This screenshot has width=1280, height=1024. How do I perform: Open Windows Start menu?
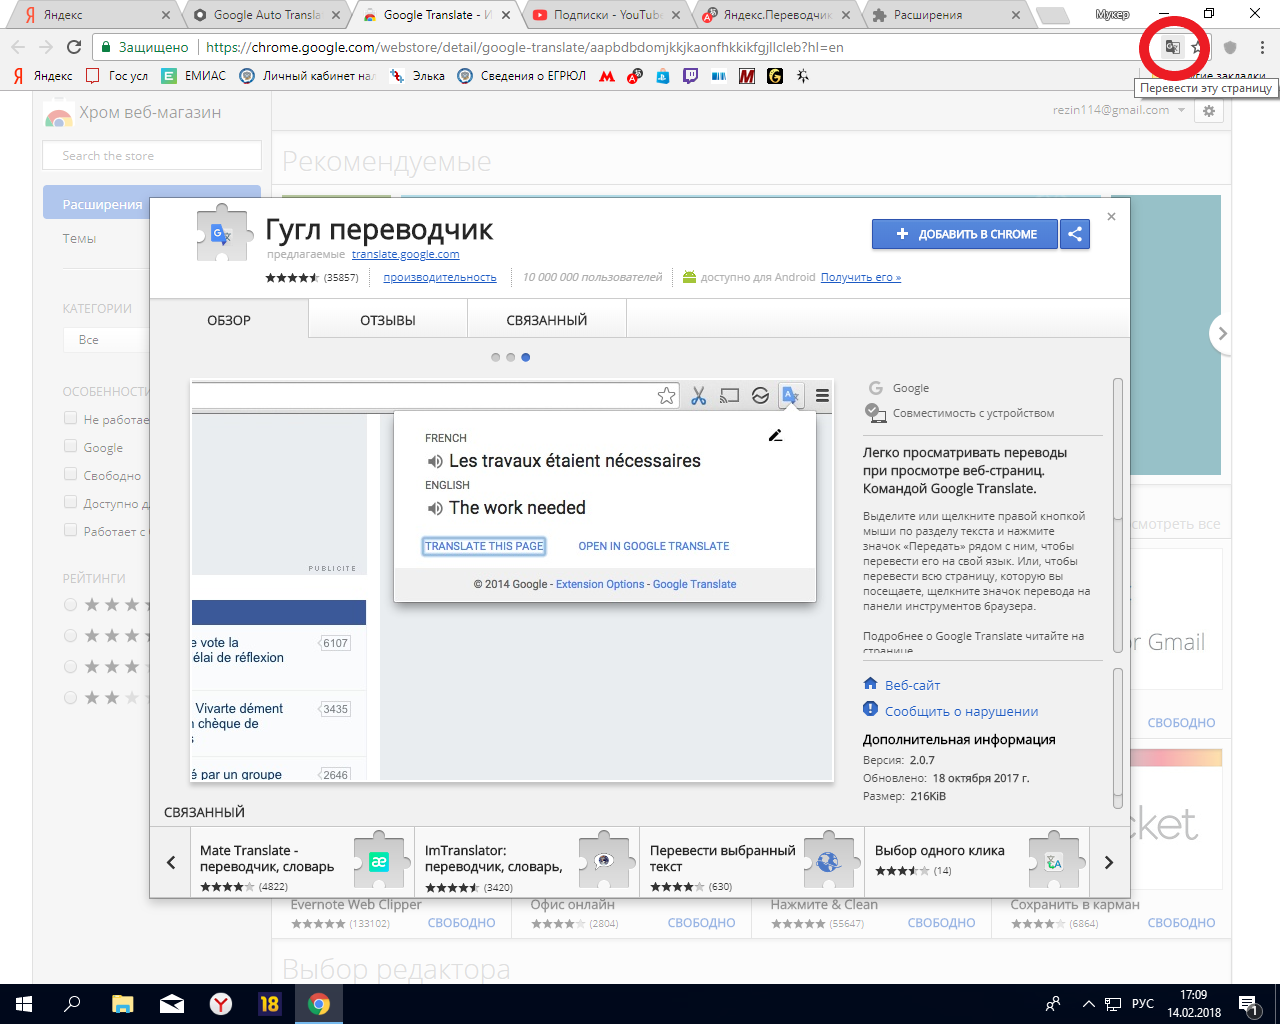click(x=24, y=1004)
